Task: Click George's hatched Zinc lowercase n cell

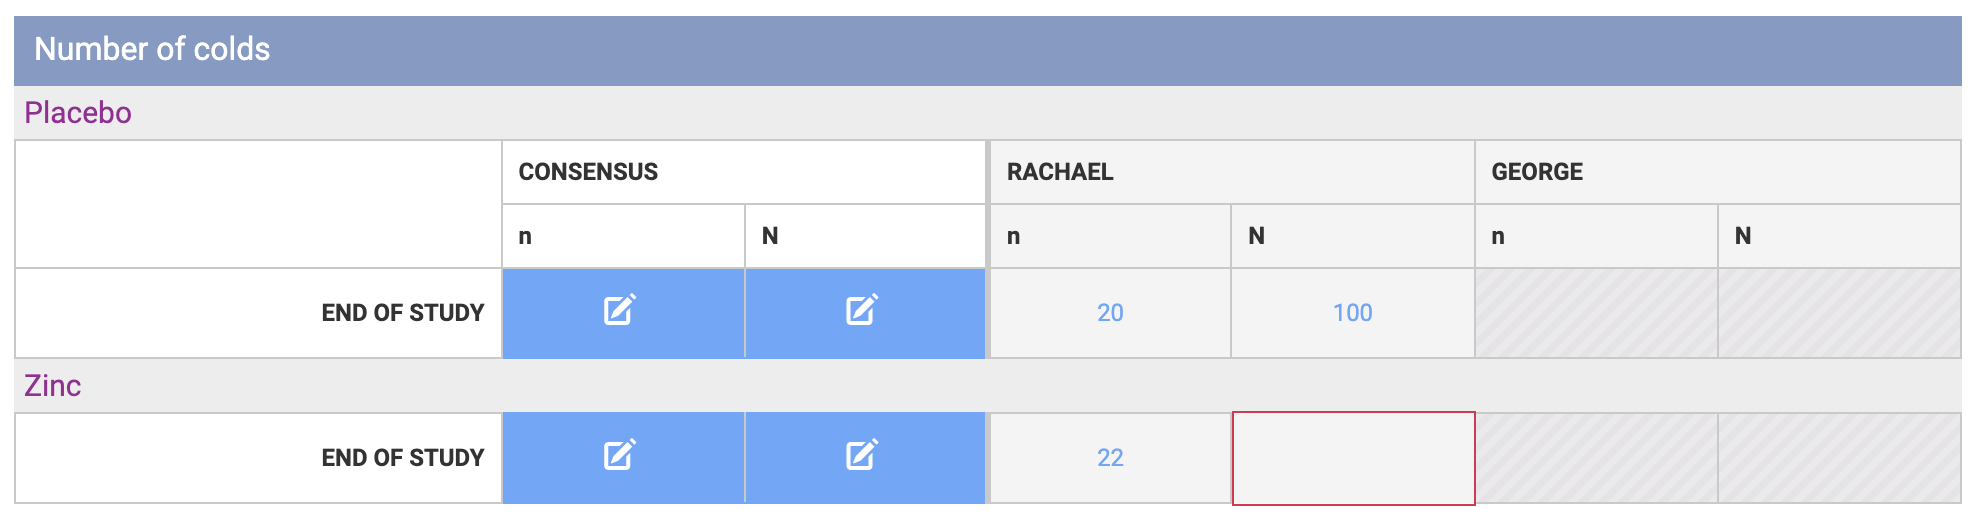Action: coord(1596,458)
